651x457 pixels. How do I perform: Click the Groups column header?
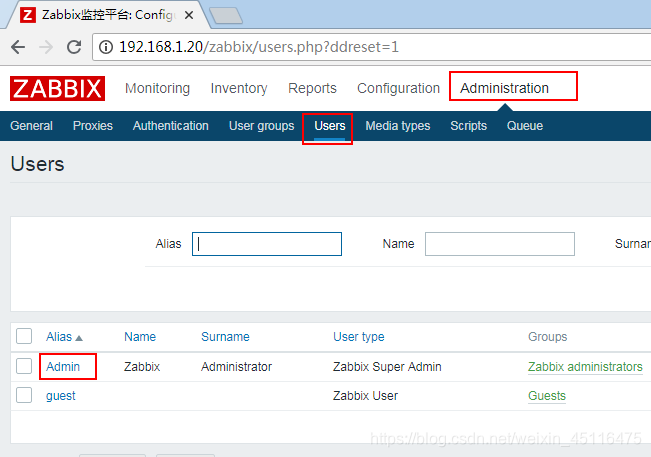click(547, 337)
